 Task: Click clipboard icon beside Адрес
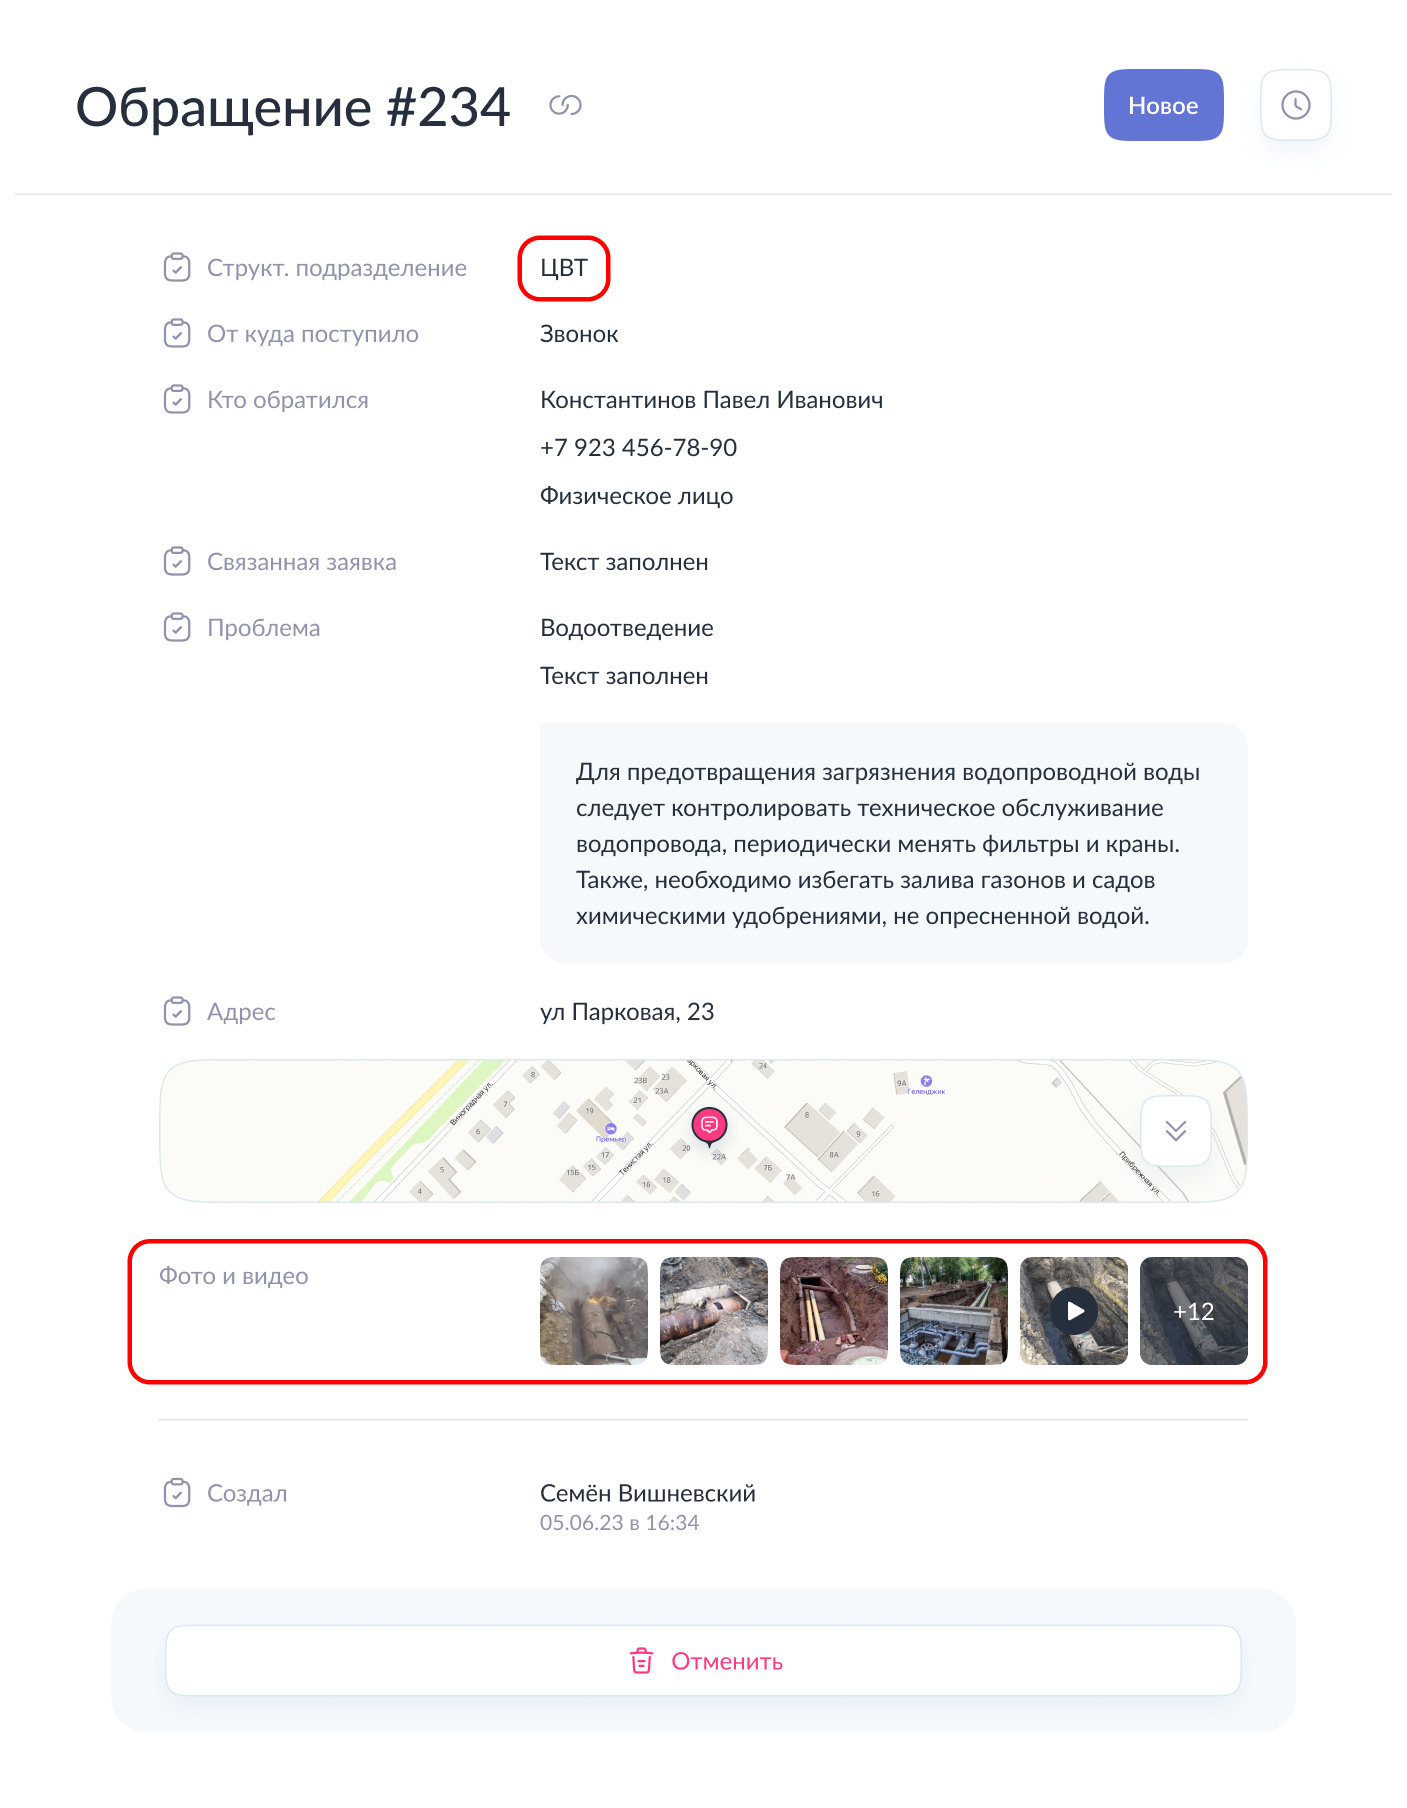[177, 1011]
